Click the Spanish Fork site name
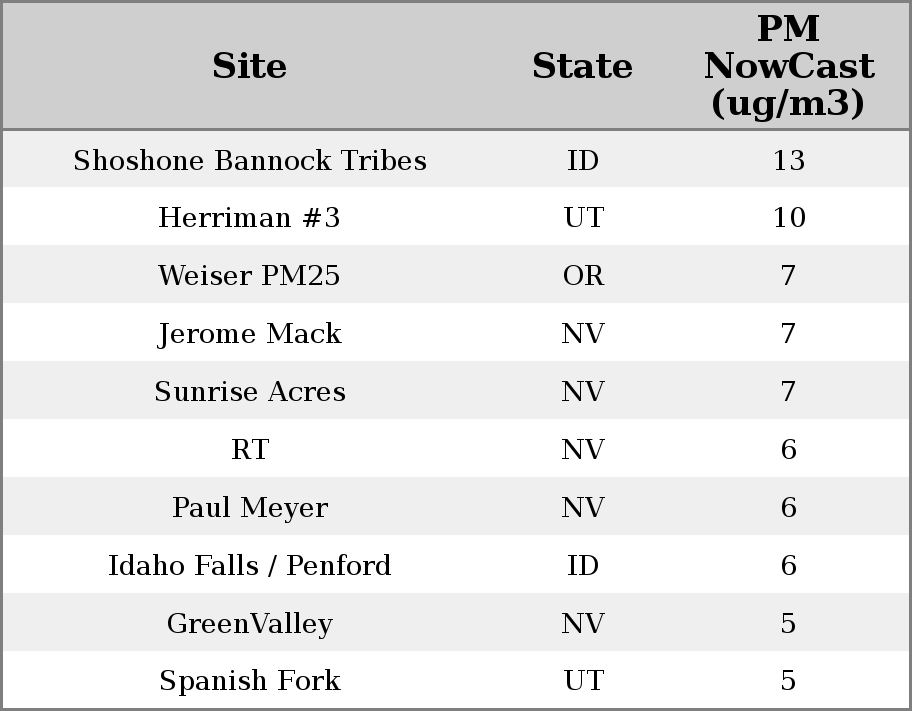This screenshot has width=912, height=711. (250, 681)
